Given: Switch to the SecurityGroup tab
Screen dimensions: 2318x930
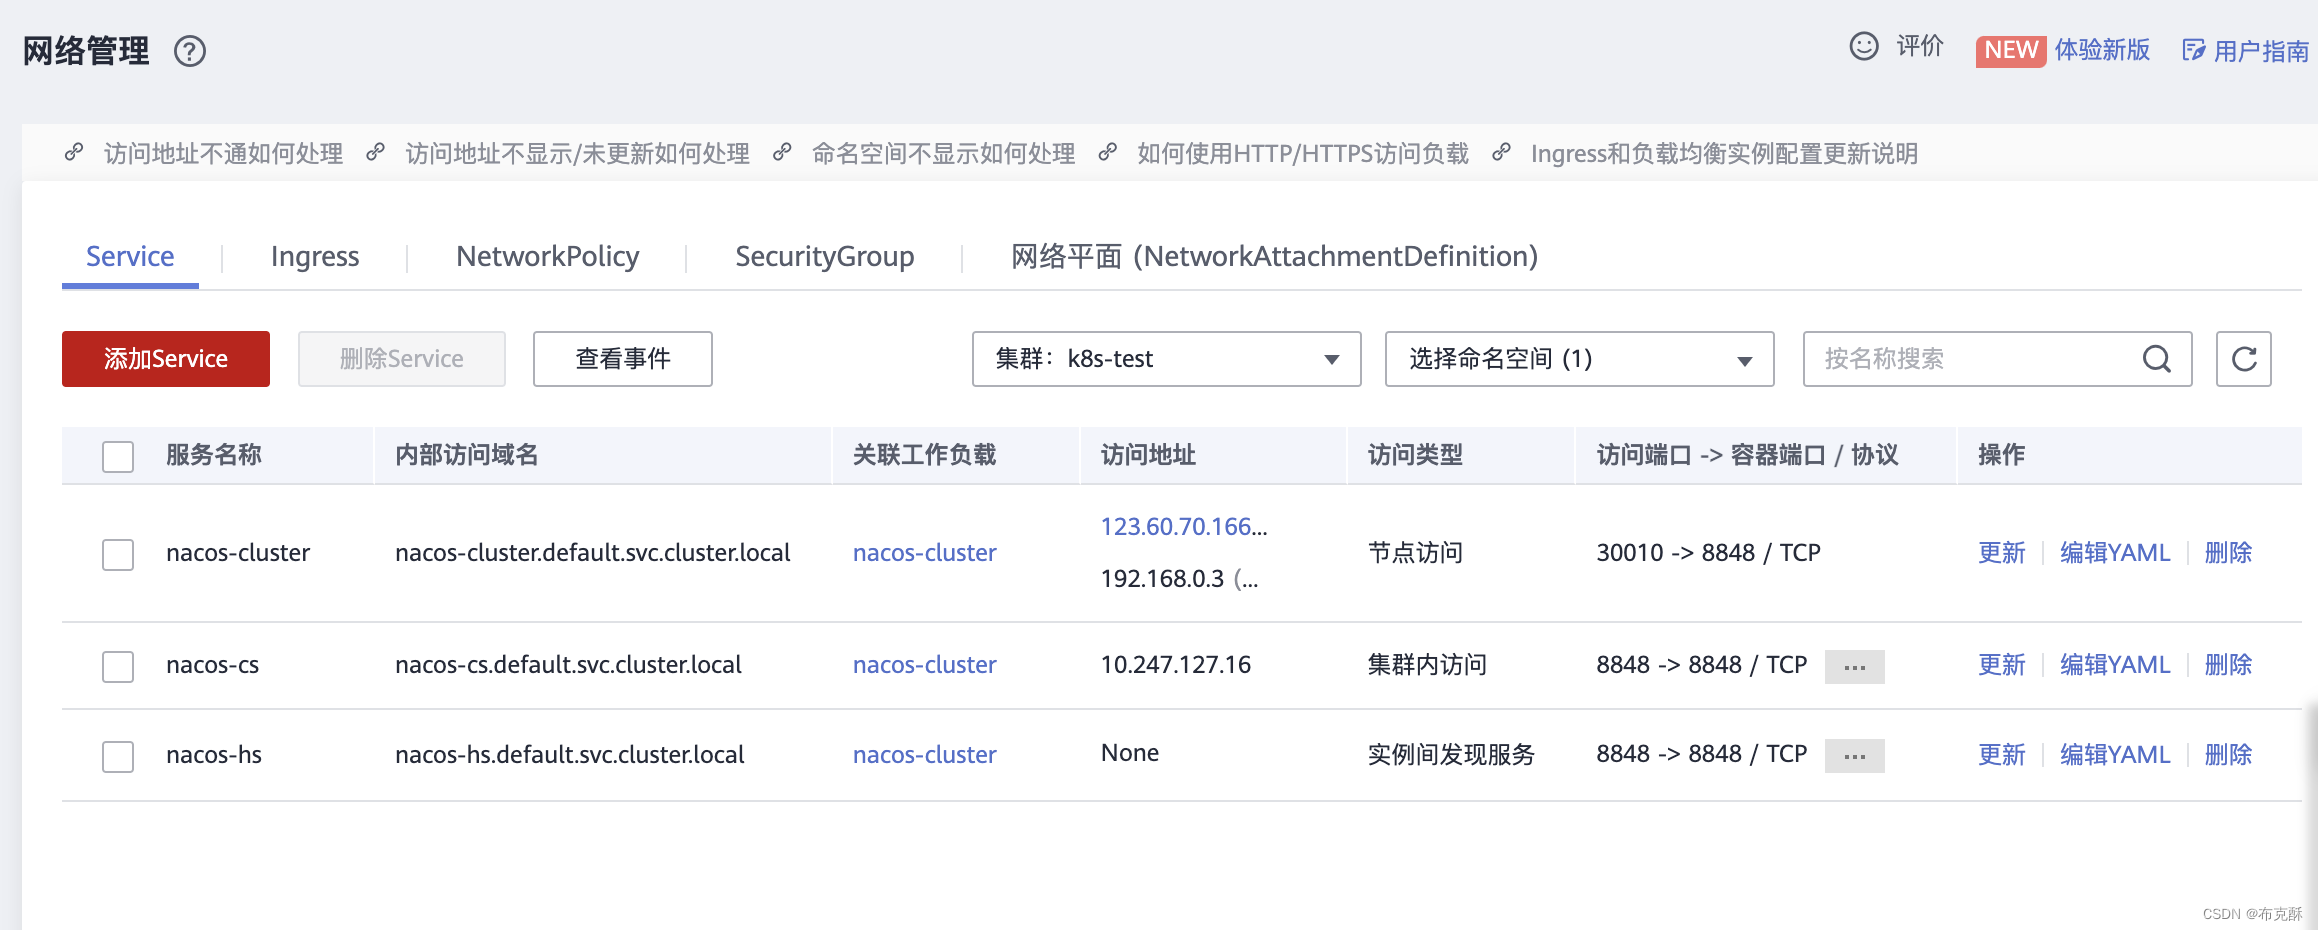Looking at the screenshot, I should 825,257.
